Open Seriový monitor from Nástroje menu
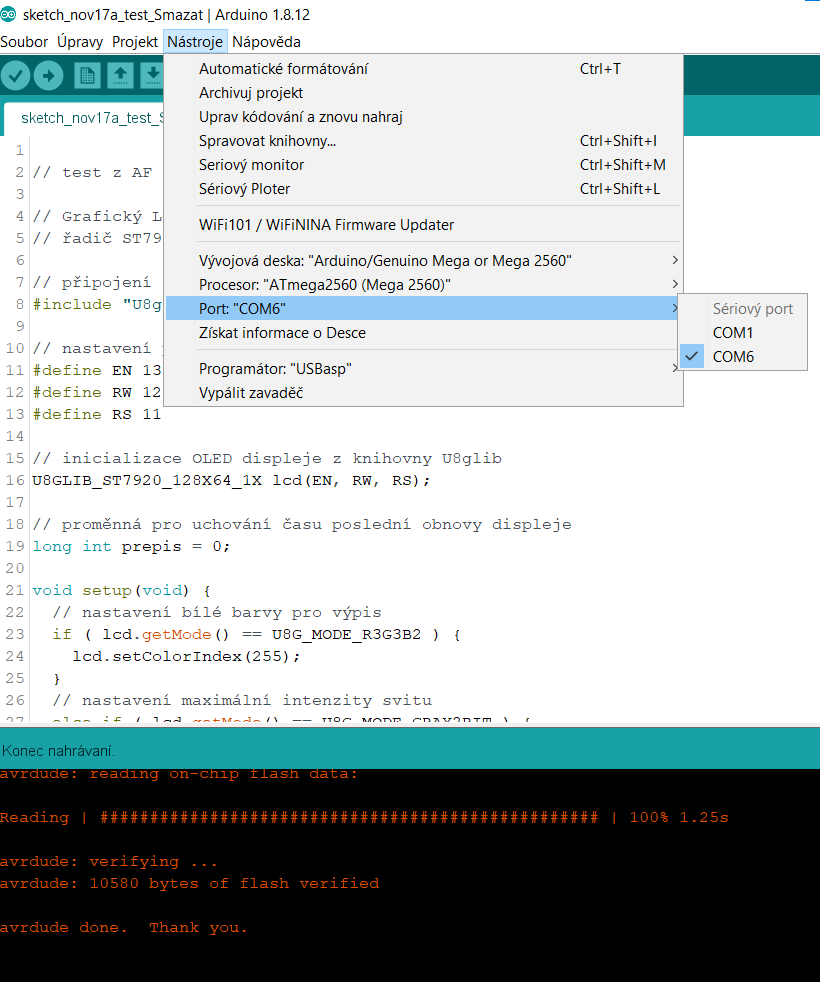820x982 pixels. 251,165
